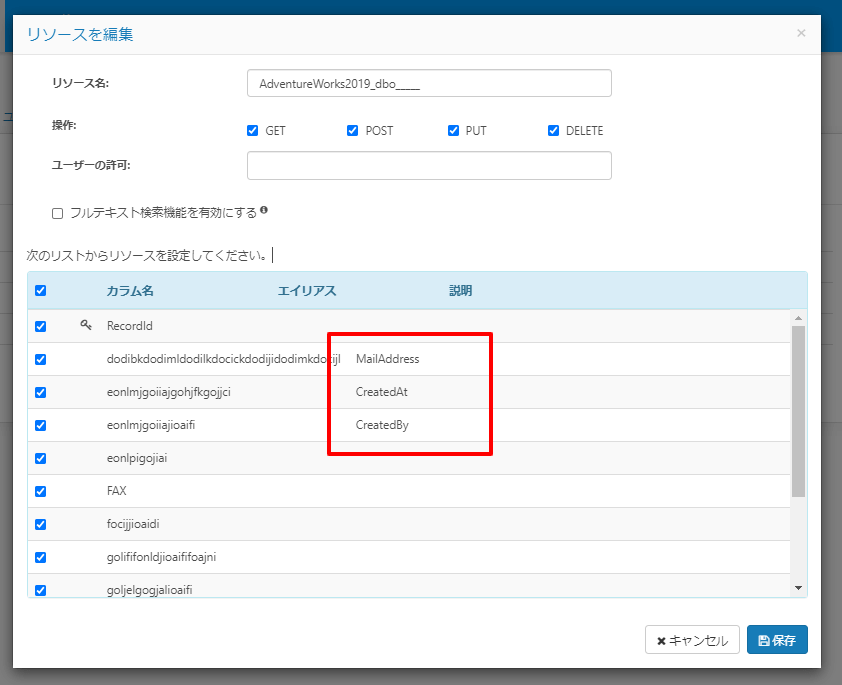The width and height of the screenshot is (842, 685).
Task: Click the エイリアス column header
Action: tap(307, 291)
